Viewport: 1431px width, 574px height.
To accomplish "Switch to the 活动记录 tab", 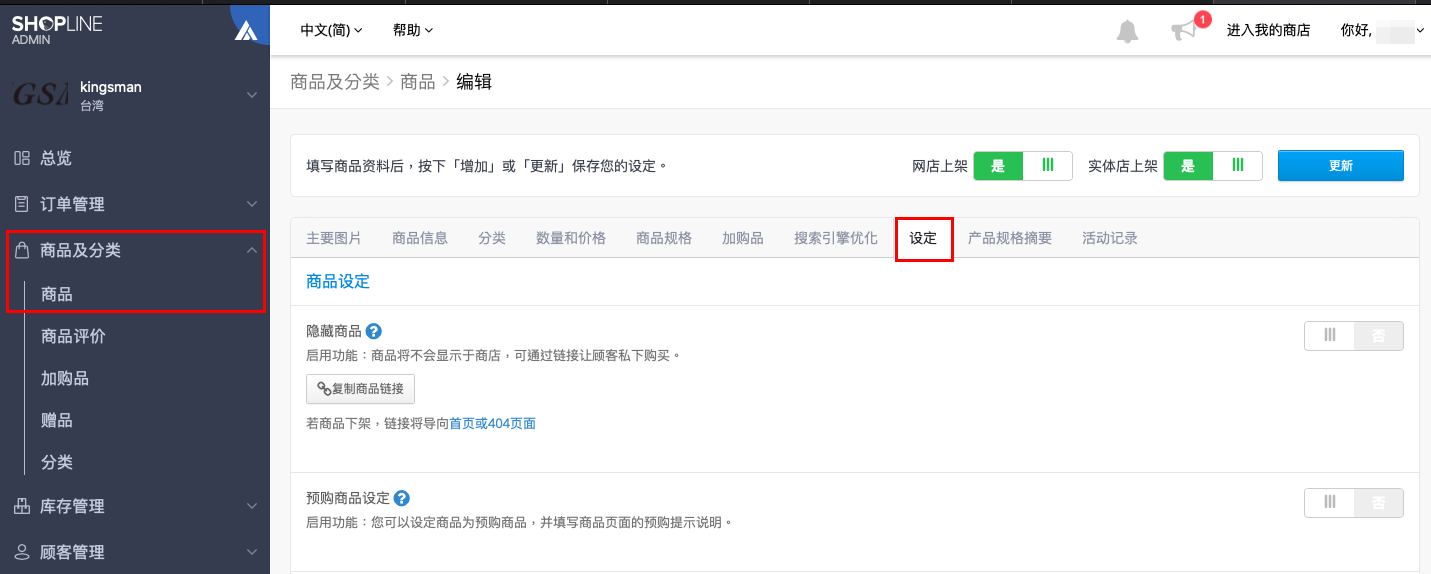I will 1110,238.
